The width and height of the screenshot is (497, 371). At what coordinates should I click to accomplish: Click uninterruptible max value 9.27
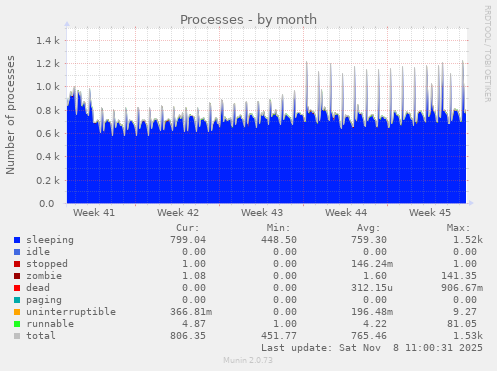pos(465,312)
